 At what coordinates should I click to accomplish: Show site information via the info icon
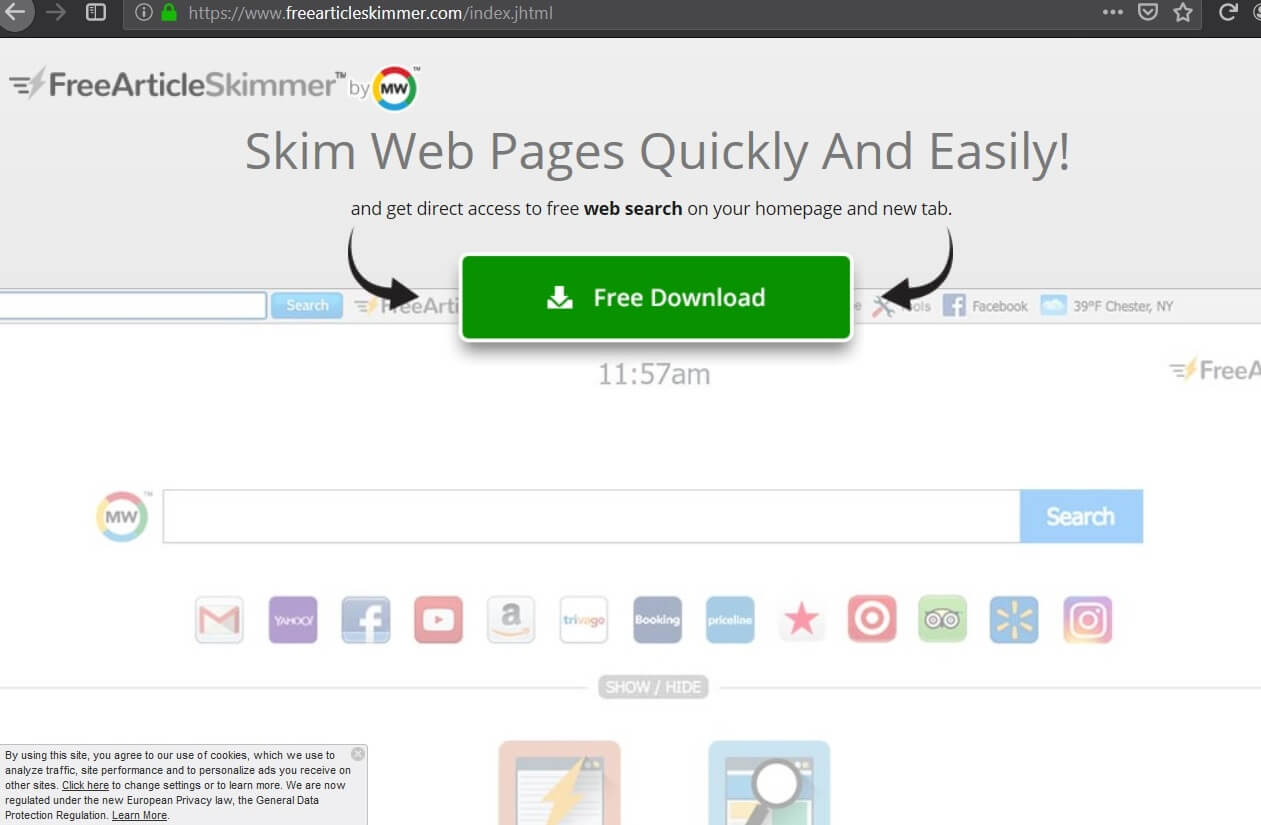[144, 13]
